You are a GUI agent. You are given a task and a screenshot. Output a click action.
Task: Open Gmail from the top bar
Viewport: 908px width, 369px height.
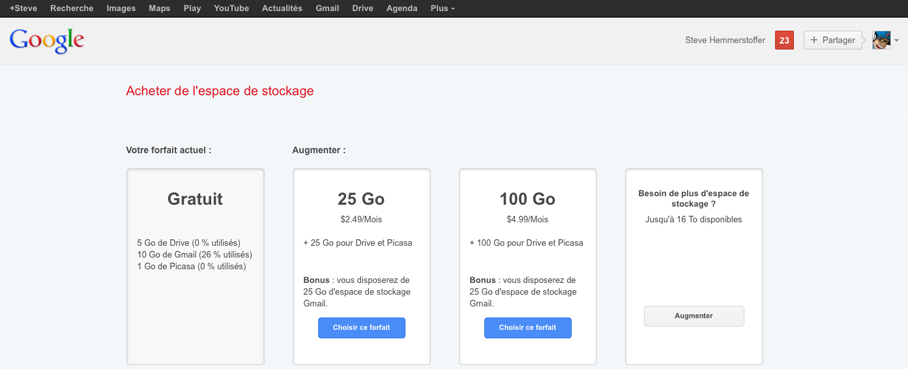[x=327, y=9]
